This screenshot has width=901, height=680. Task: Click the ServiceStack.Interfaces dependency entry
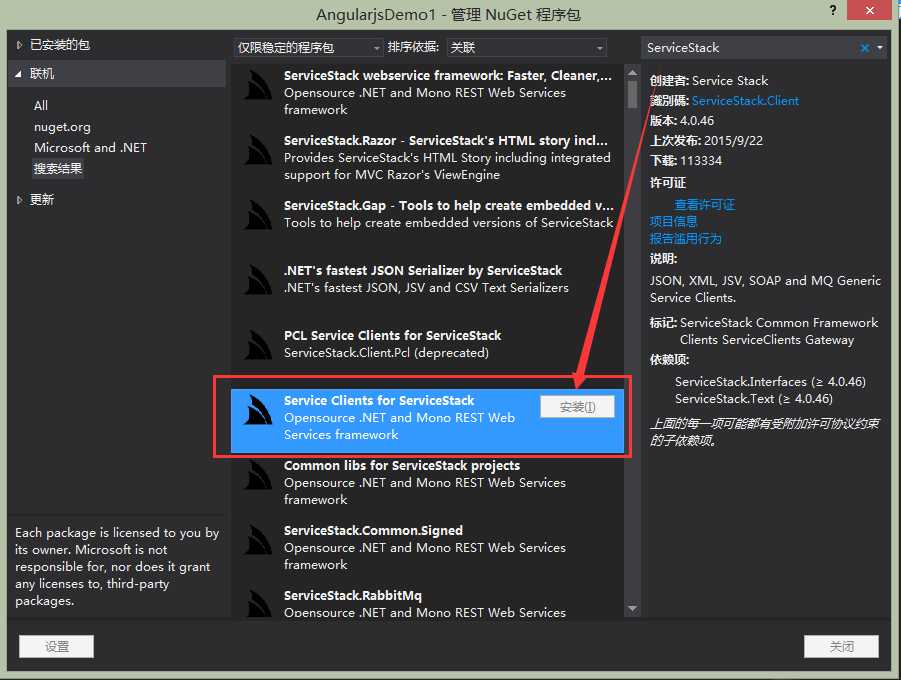[x=770, y=382]
